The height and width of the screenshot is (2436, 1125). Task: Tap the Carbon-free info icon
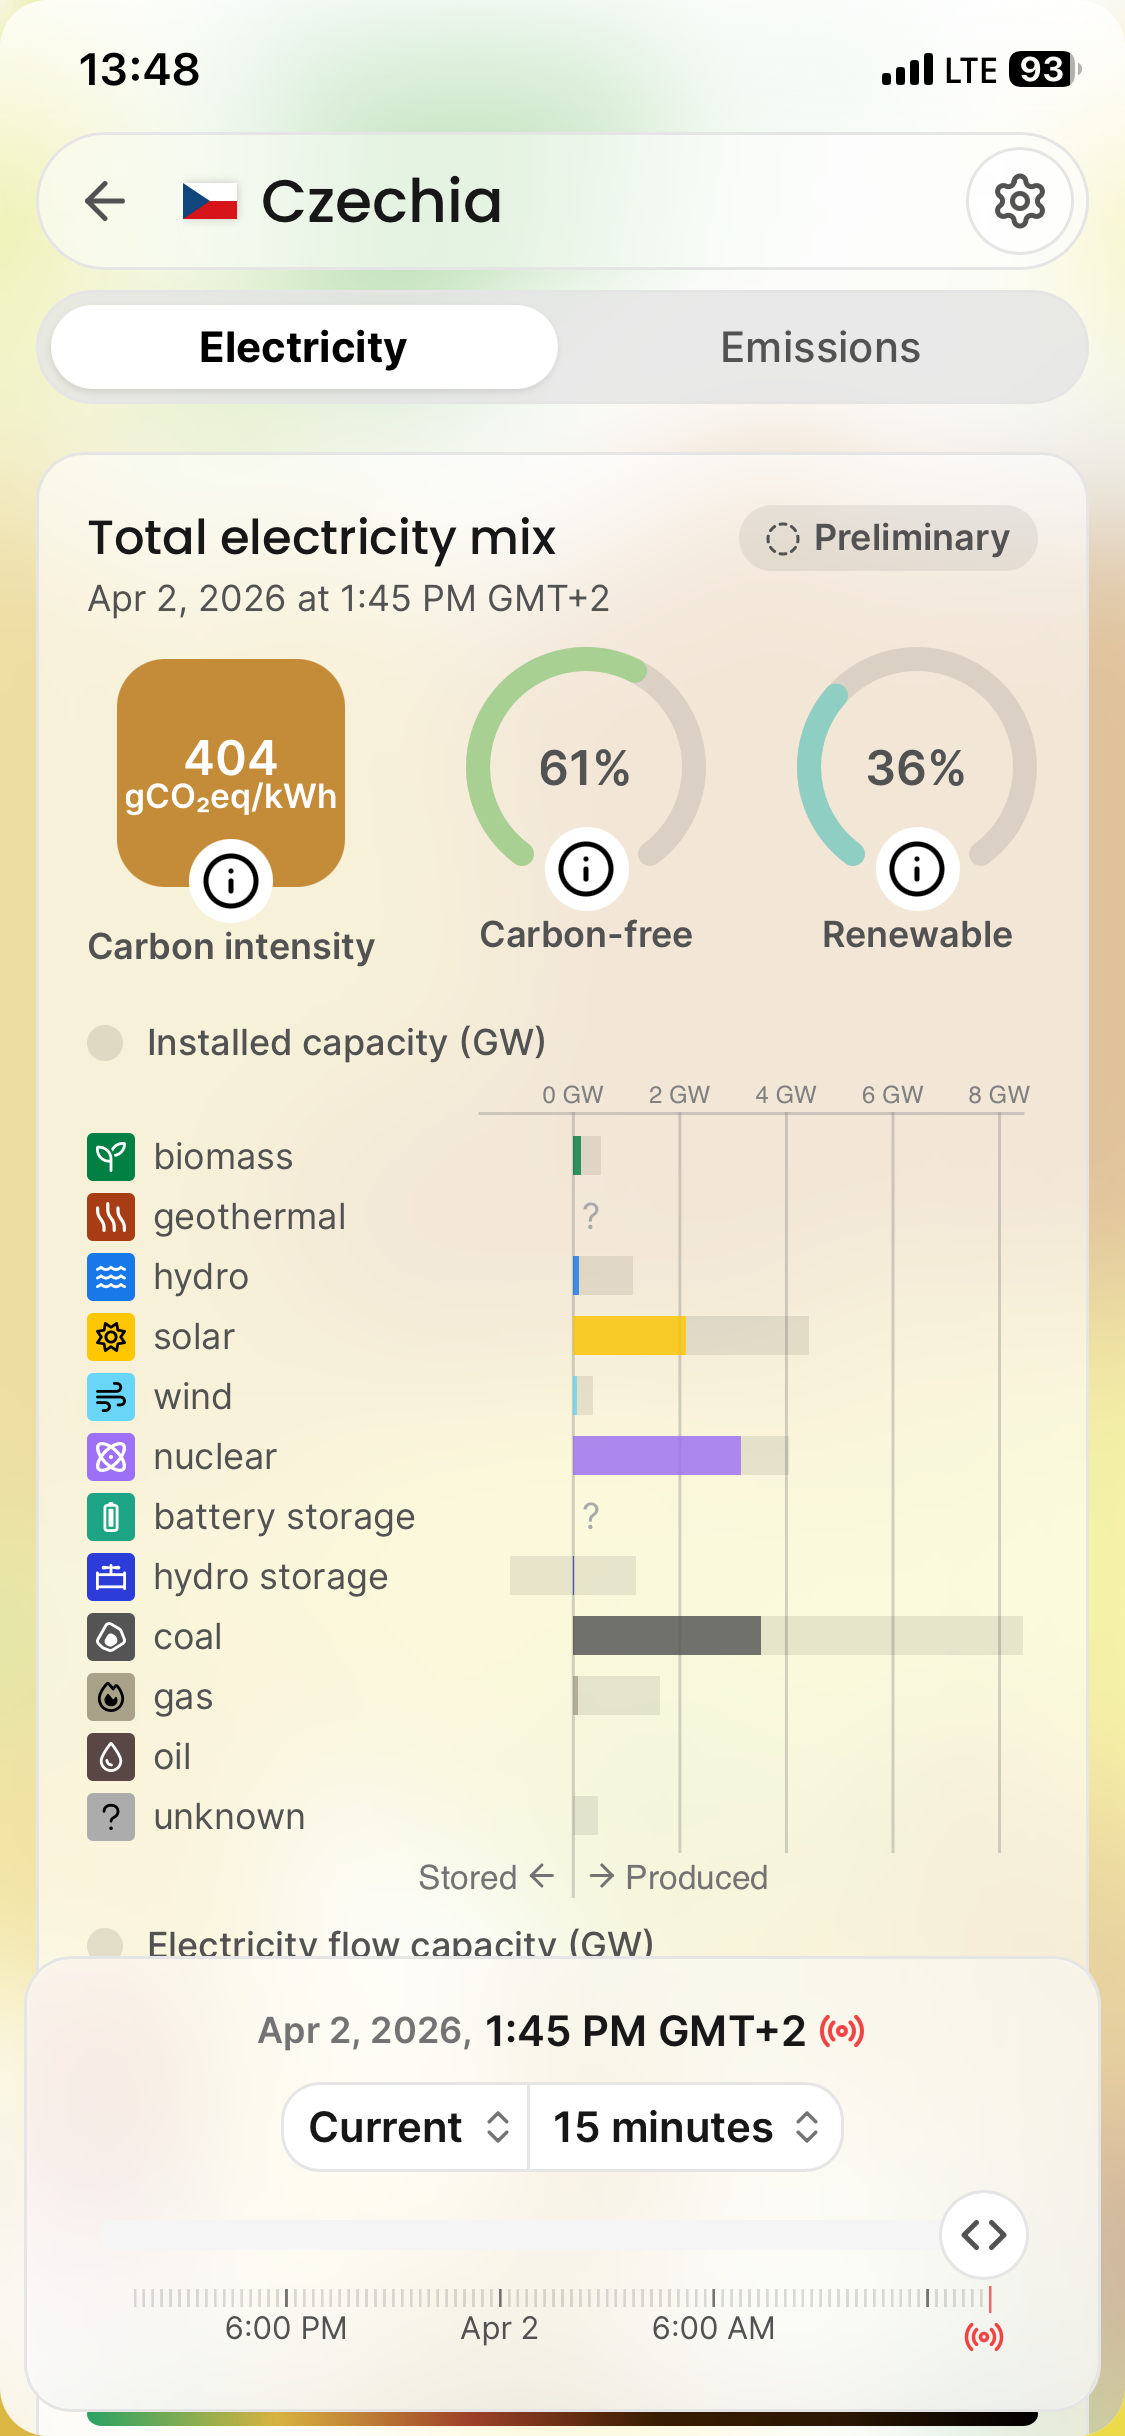(586, 869)
